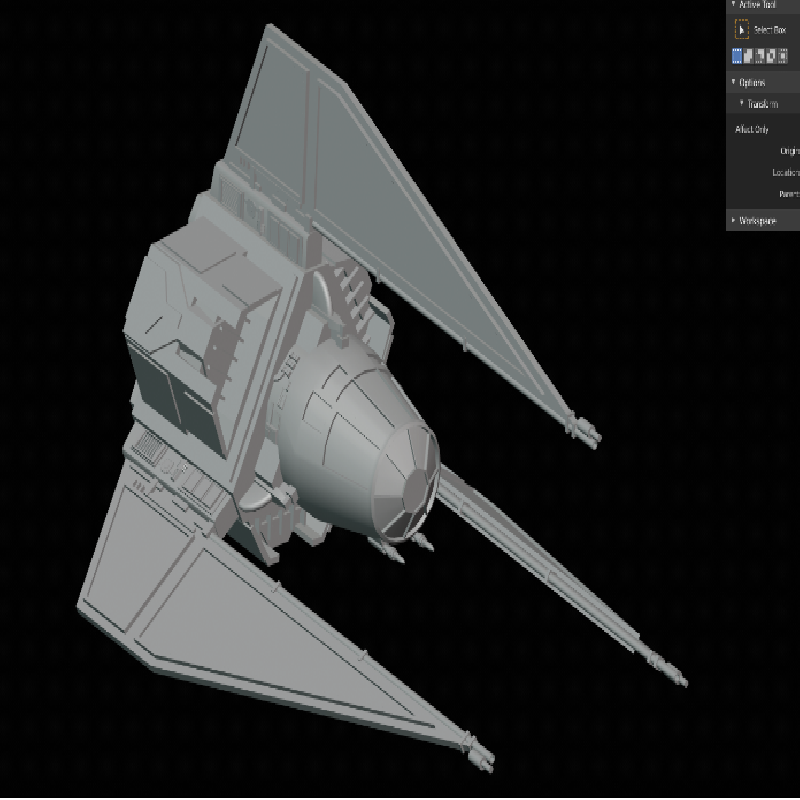
Task: Click the Select Box tool name
Action: tap(770, 30)
